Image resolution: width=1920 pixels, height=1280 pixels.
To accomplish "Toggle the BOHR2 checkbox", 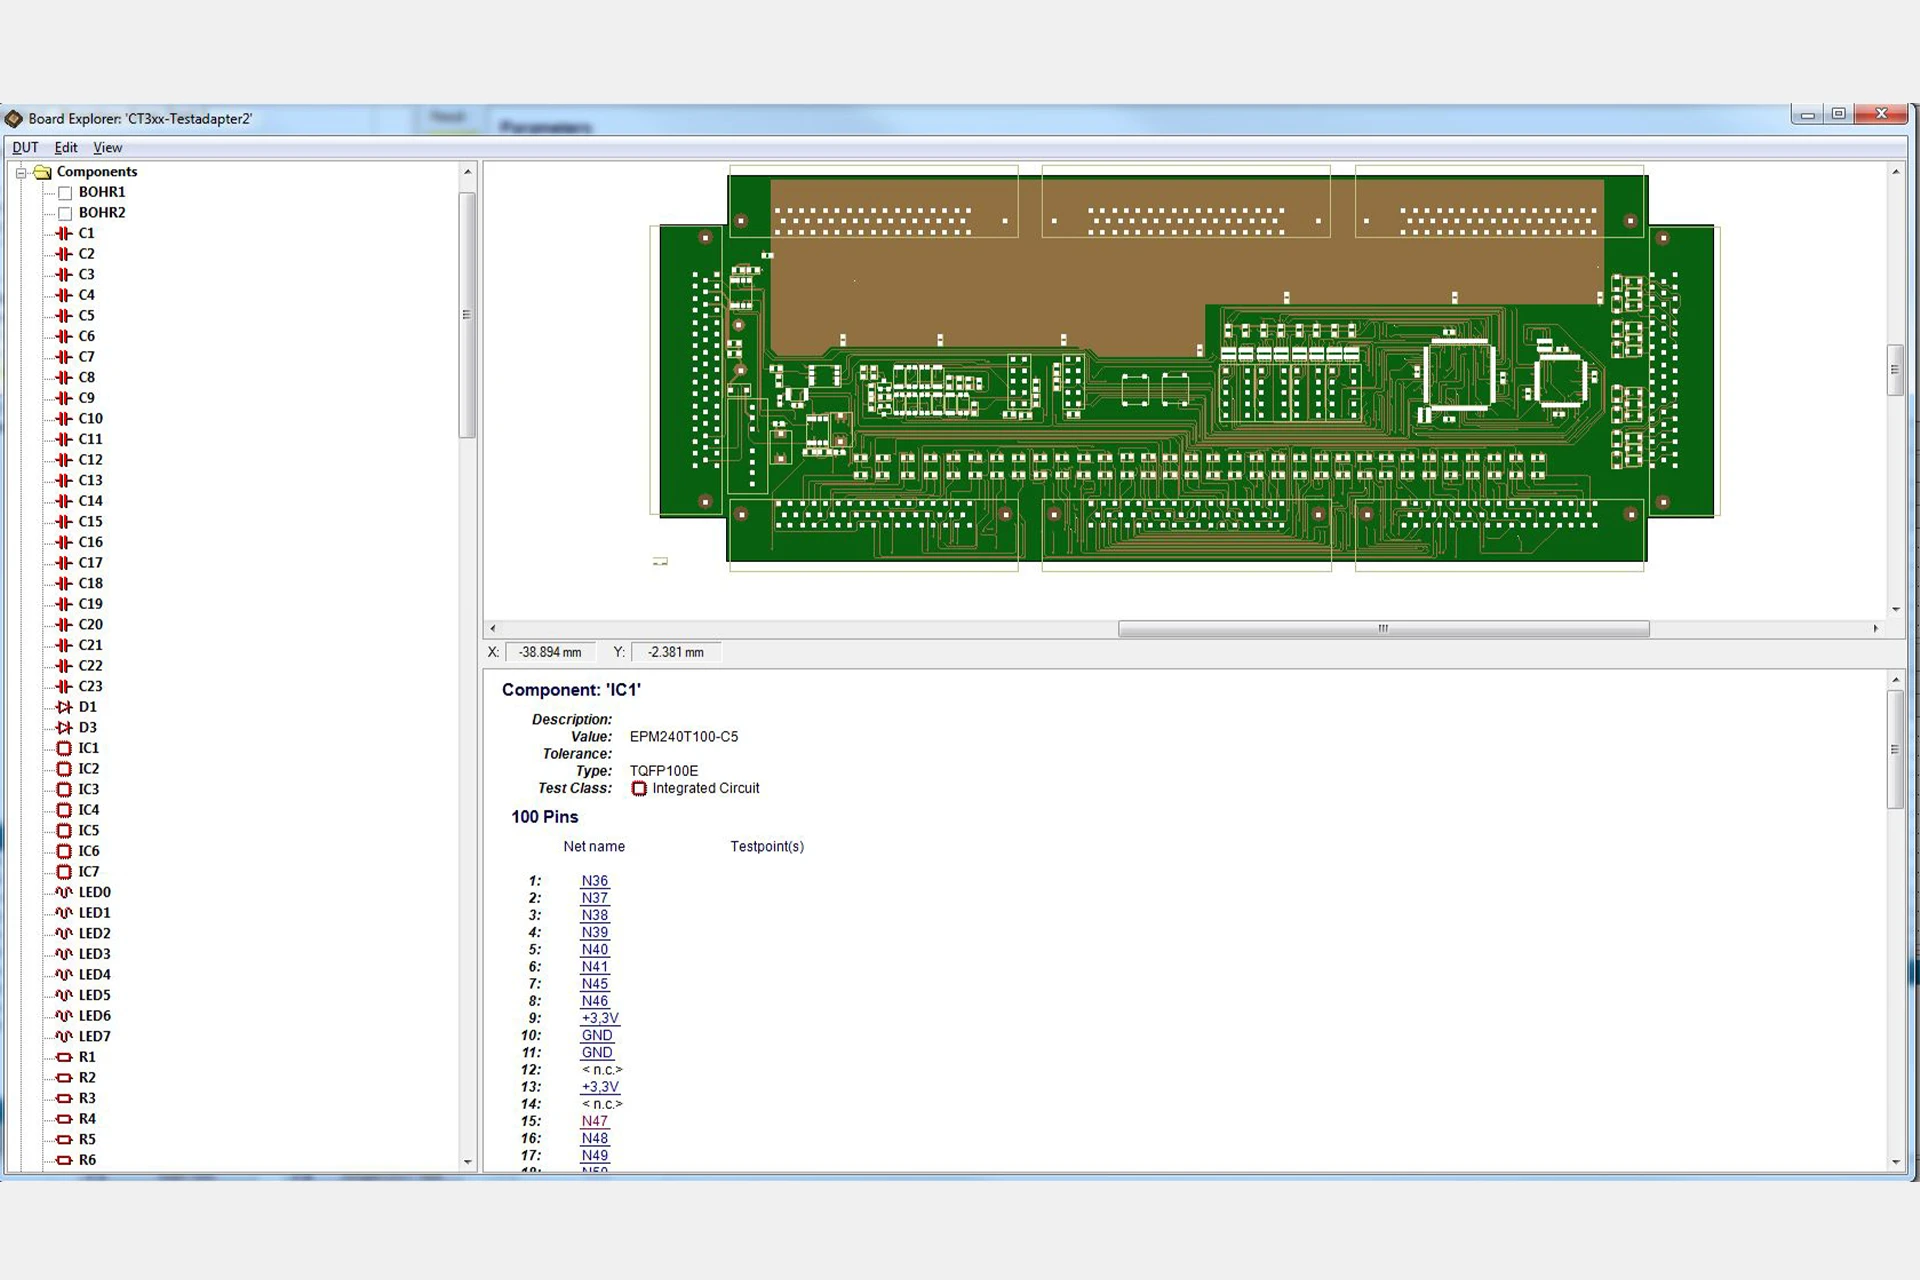I will [x=65, y=213].
